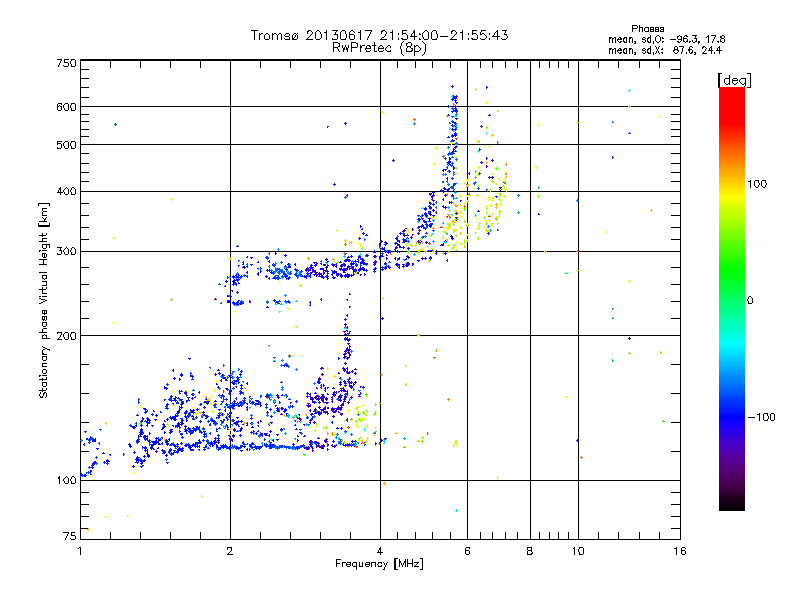
Task: Click the x-axis tick label '10'
Action: point(578,551)
